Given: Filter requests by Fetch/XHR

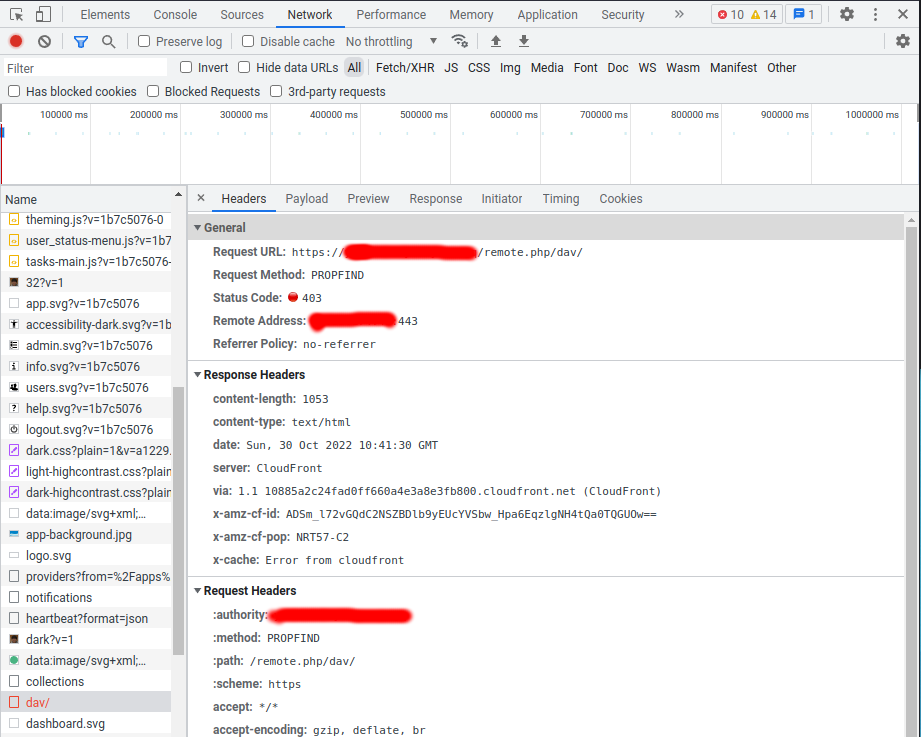Looking at the screenshot, I should [x=405, y=68].
